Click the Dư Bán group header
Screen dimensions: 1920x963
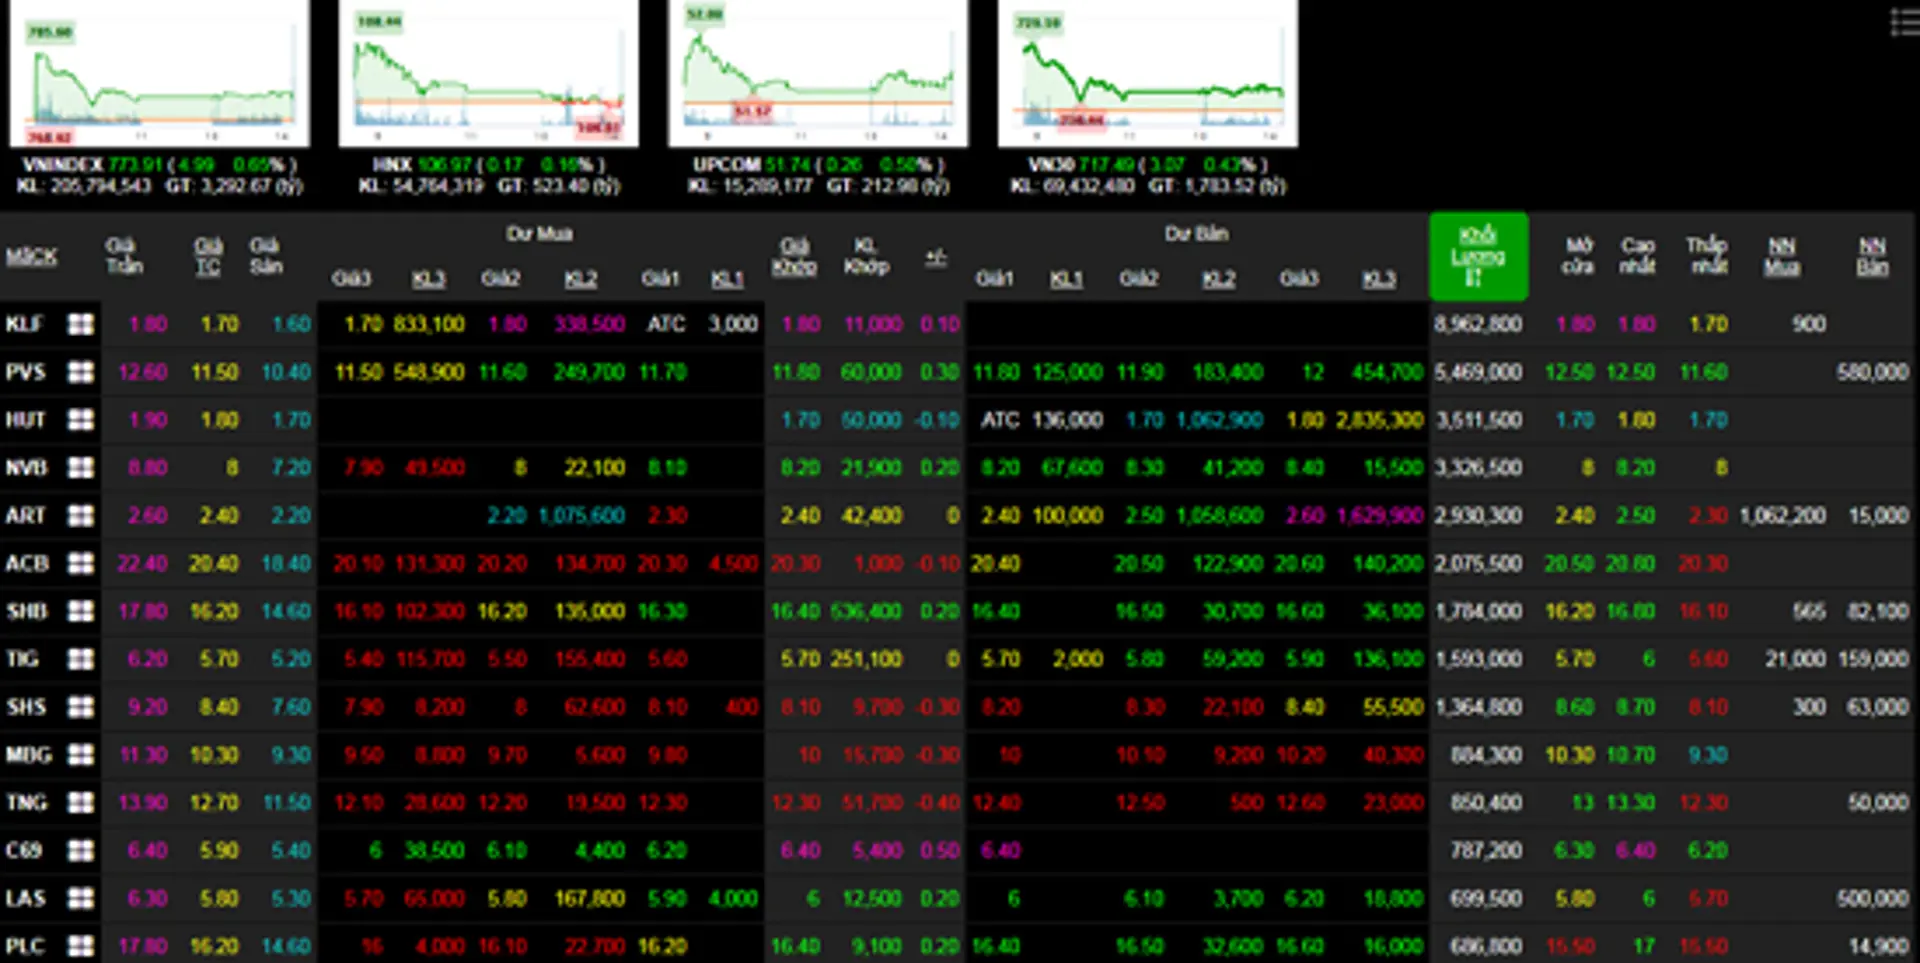point(1197,234)
